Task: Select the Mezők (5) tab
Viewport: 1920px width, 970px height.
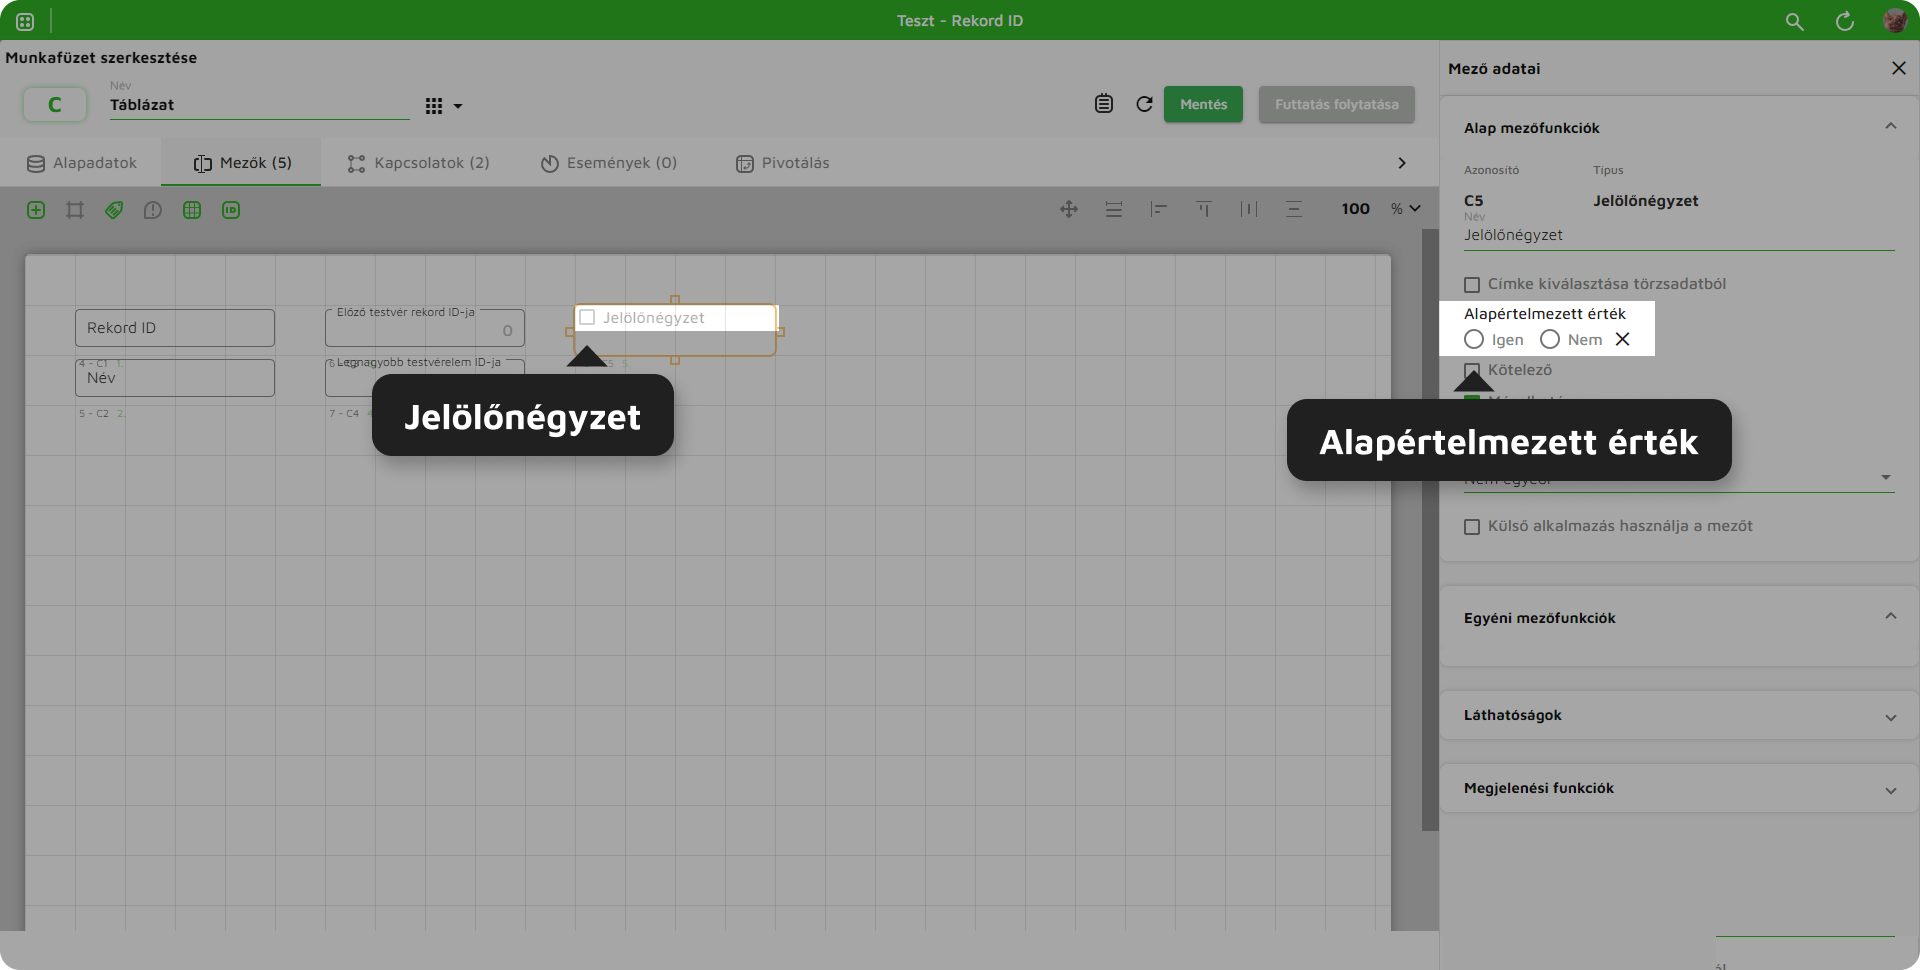Action: click(242, 163)
